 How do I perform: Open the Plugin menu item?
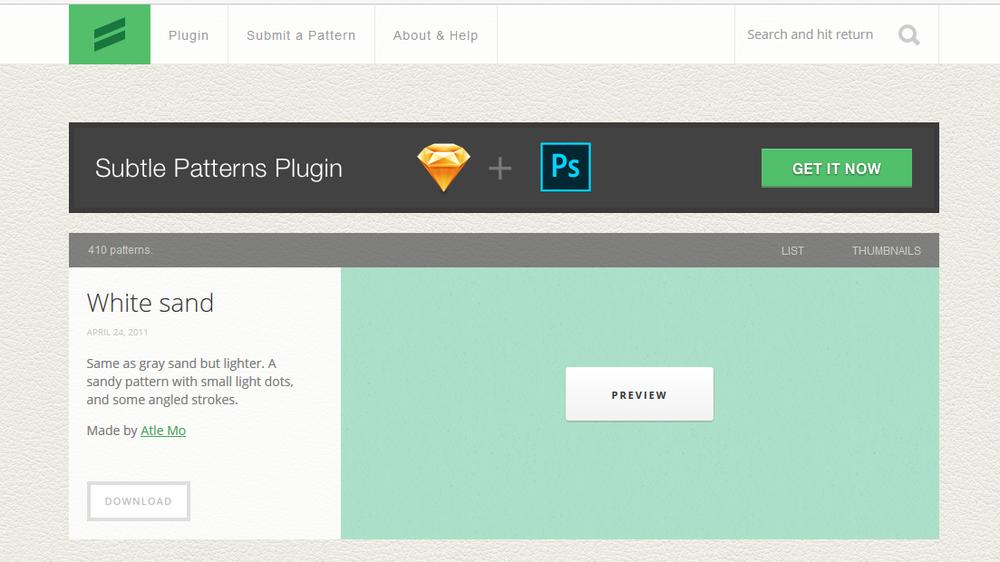pos(188,36)
